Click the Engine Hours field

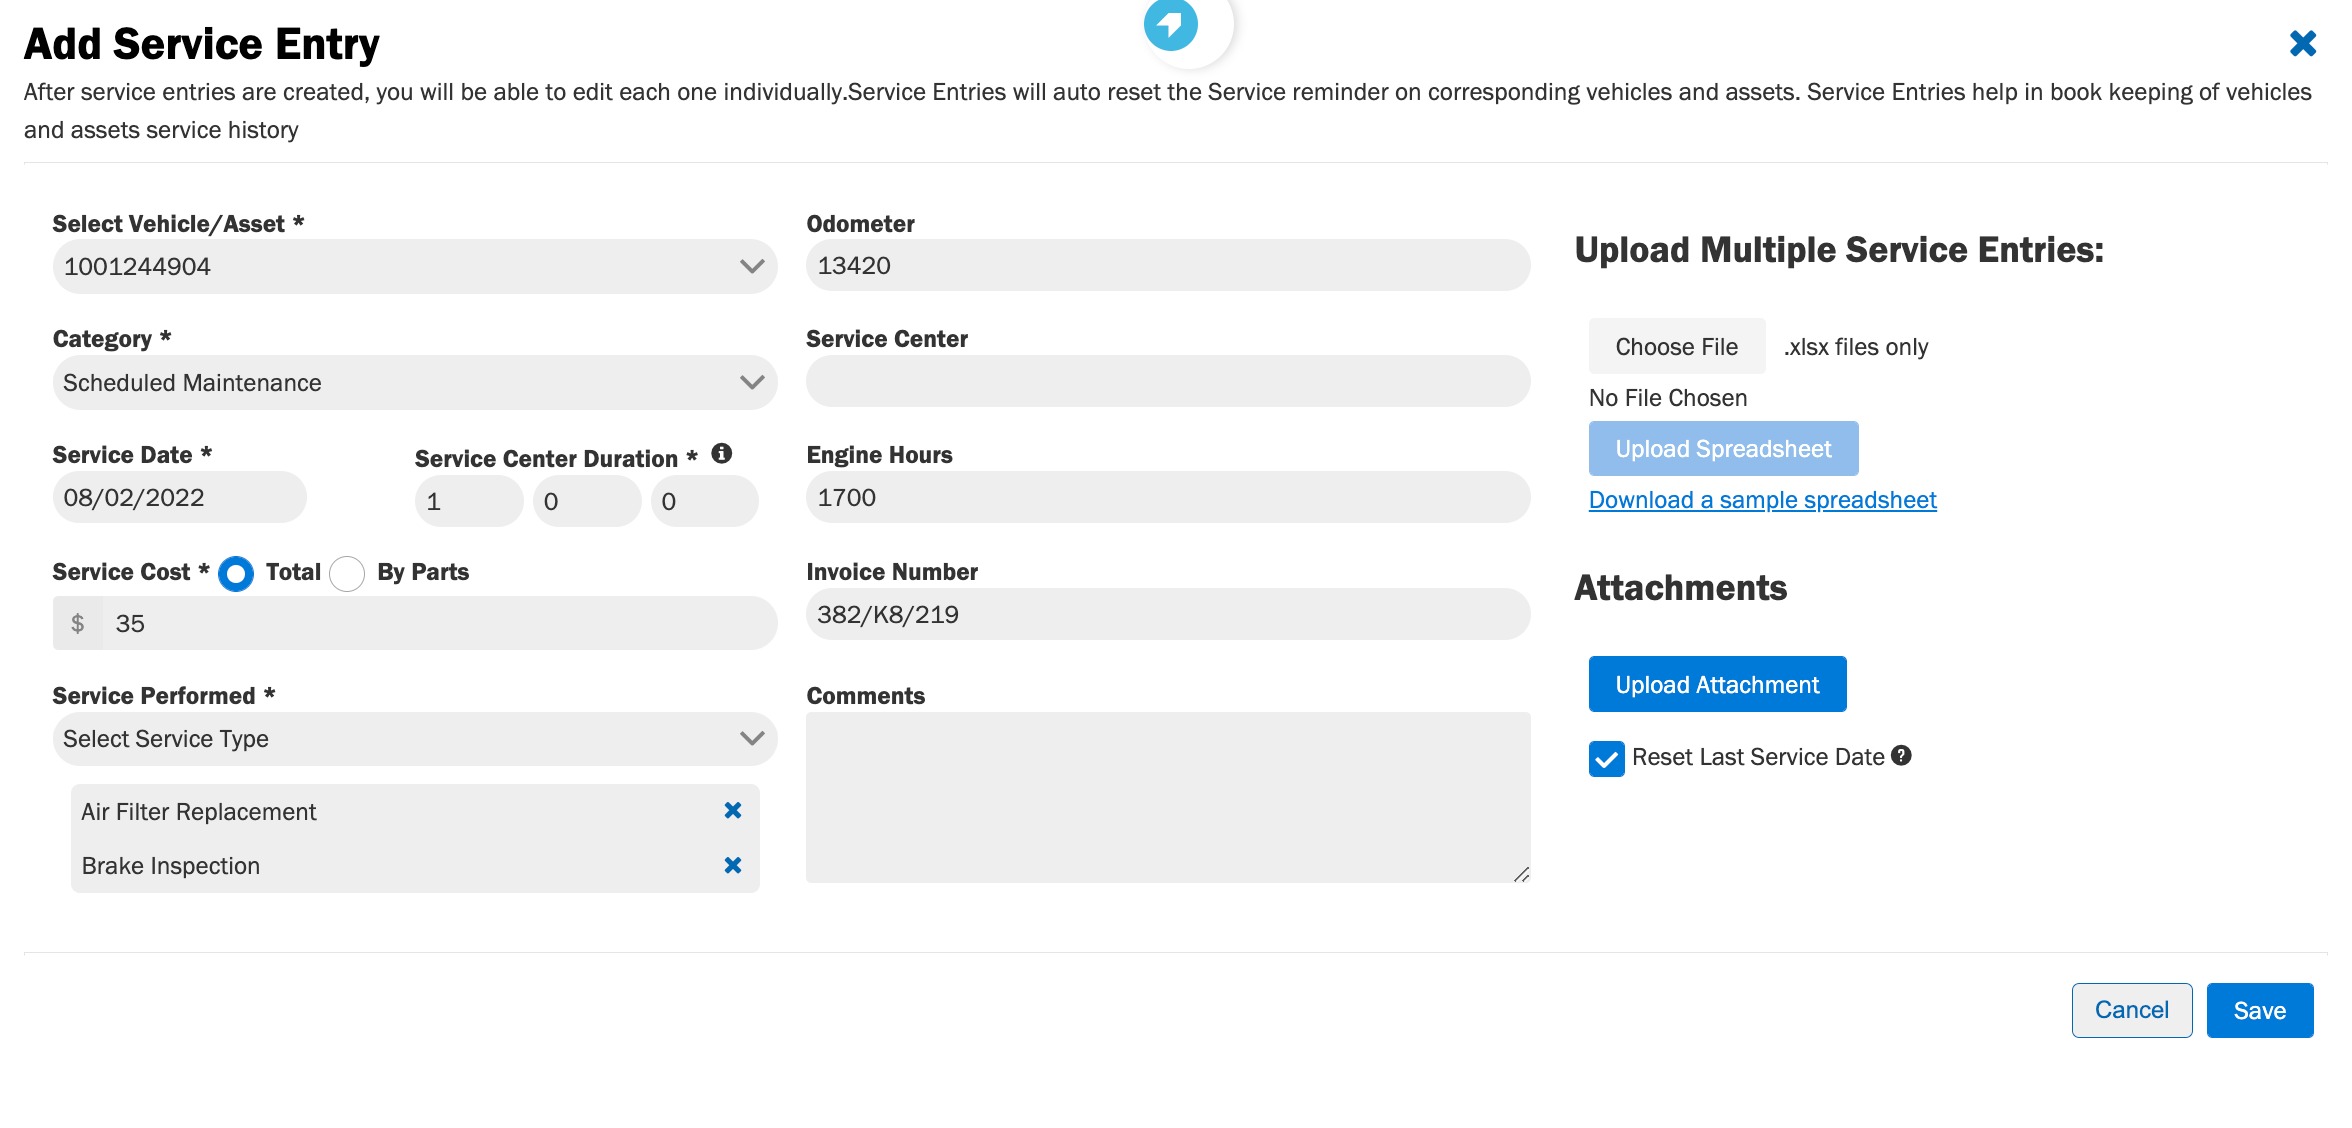click(x=1168, y=497)
